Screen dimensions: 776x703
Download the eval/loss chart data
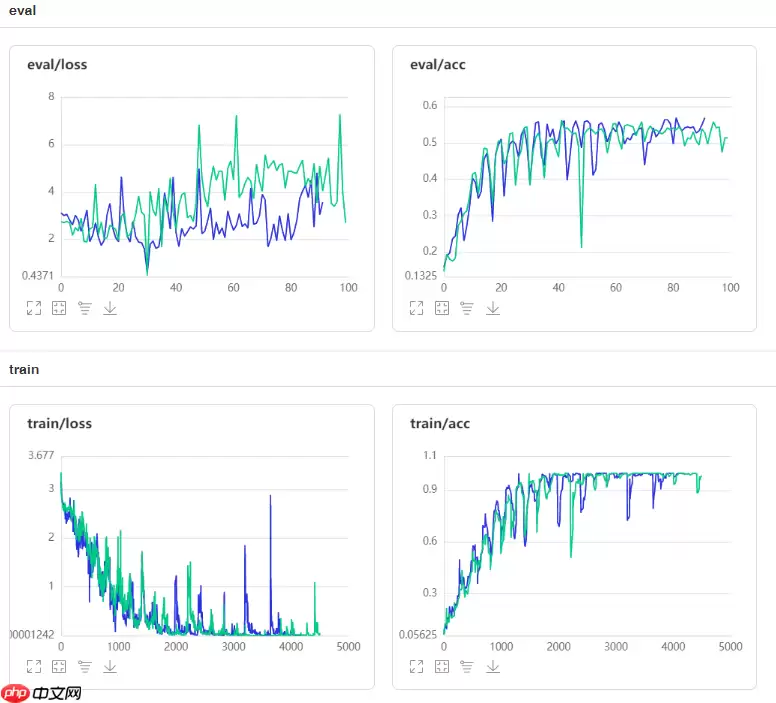click(110, 308)
